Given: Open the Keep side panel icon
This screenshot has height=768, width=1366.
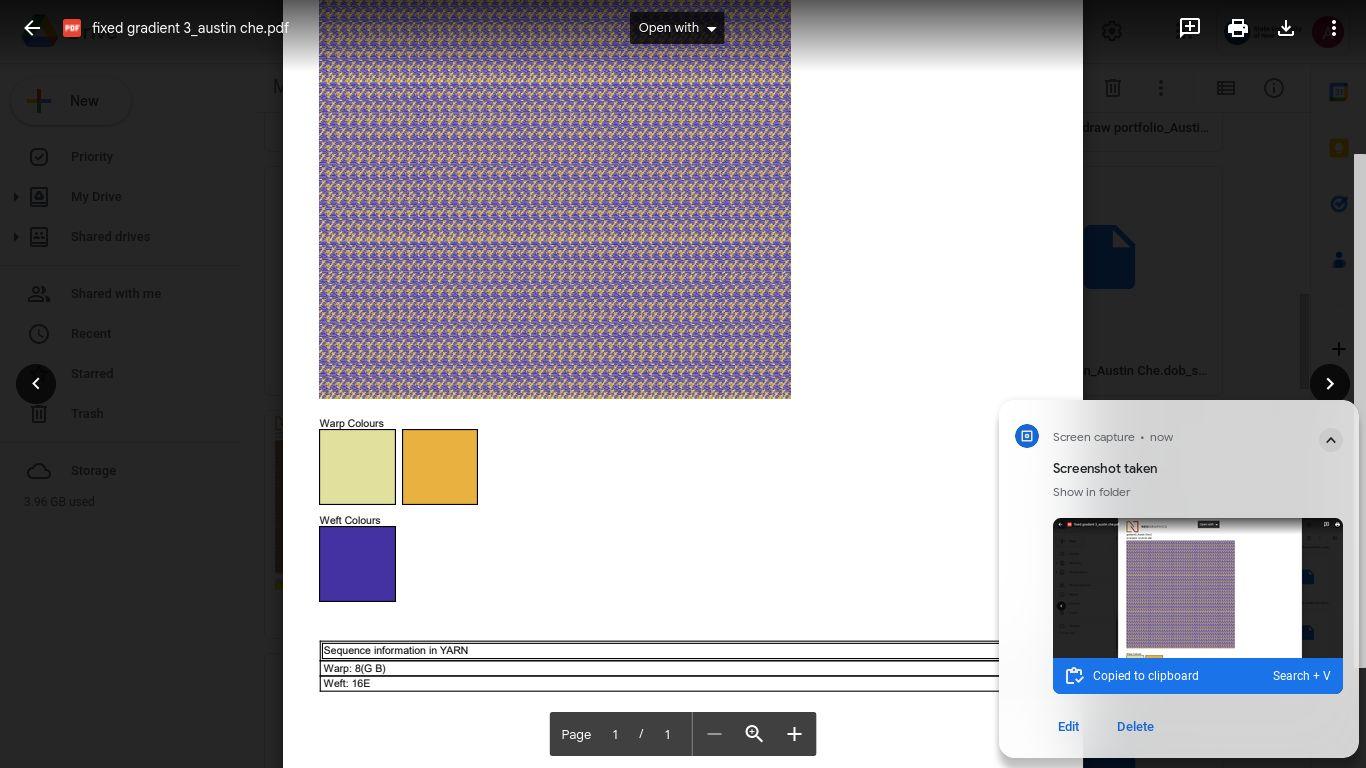Looking at the screenshot, I should 1339,148.
